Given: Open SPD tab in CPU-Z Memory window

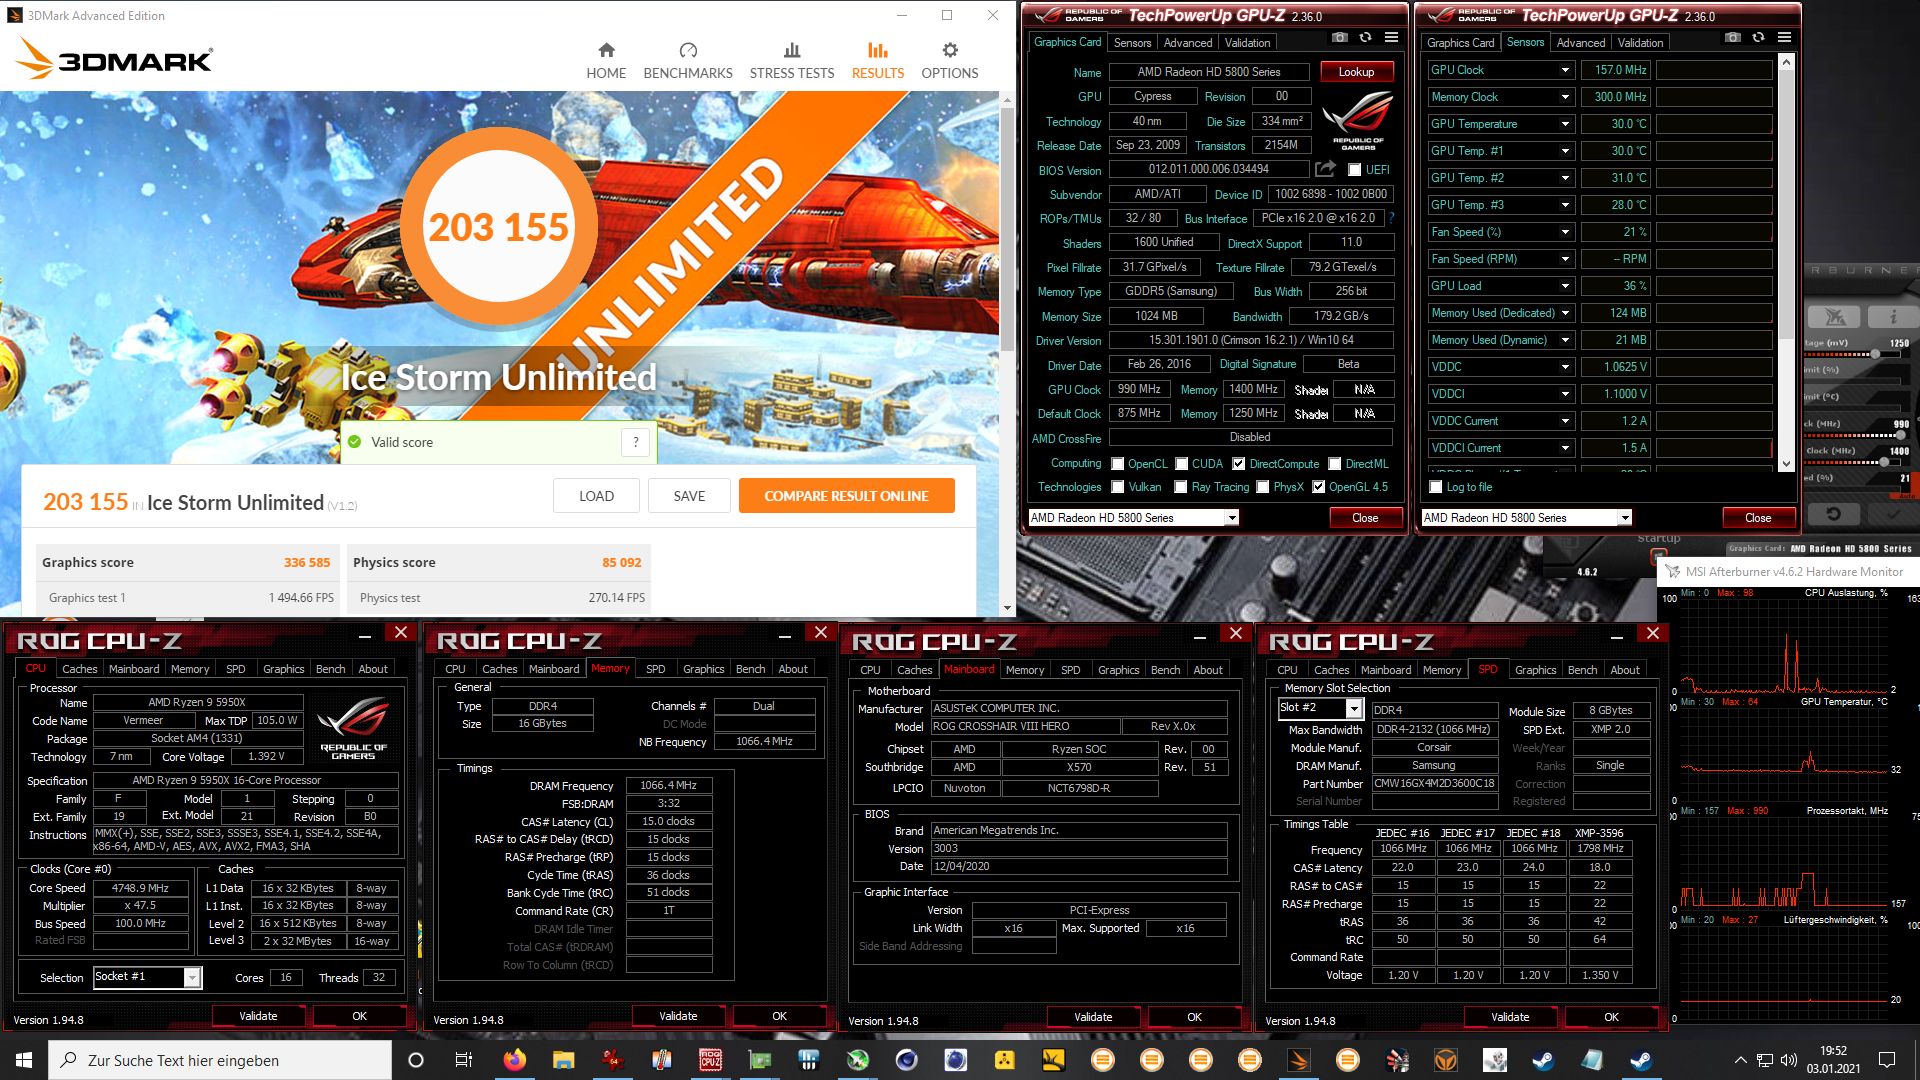Looking at the screenshot, I should tap(656, 669).
